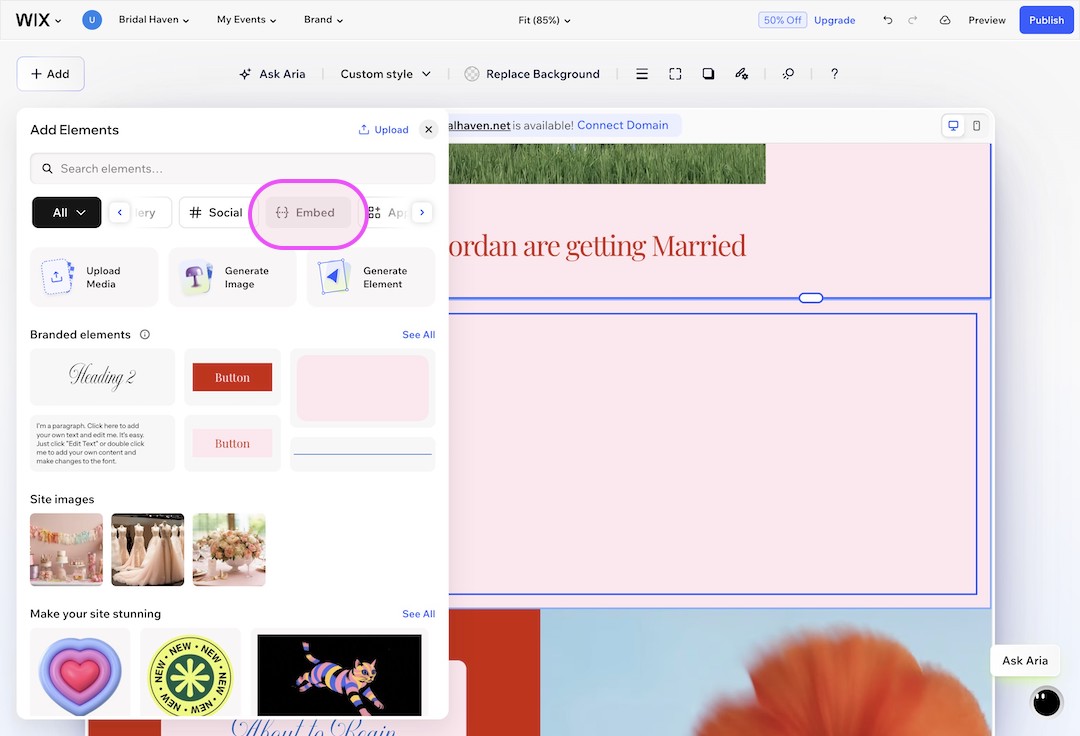Switch to mobile view using the phone toggle
The height and width of the screenshot is (736, 1080).
(x=976, y=125)
